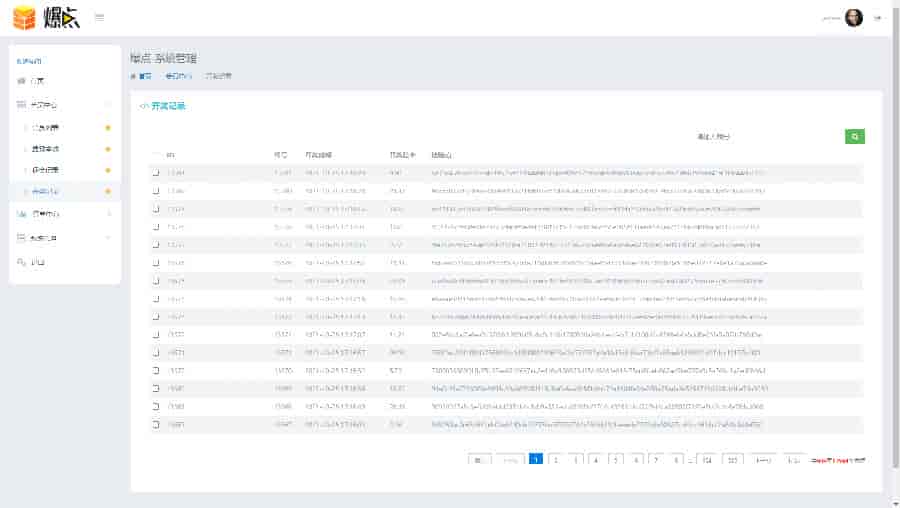This screenshot has height=508, width=900.
Task: Click the home icon in the sidebar
Action: click(x=22, y=80)
